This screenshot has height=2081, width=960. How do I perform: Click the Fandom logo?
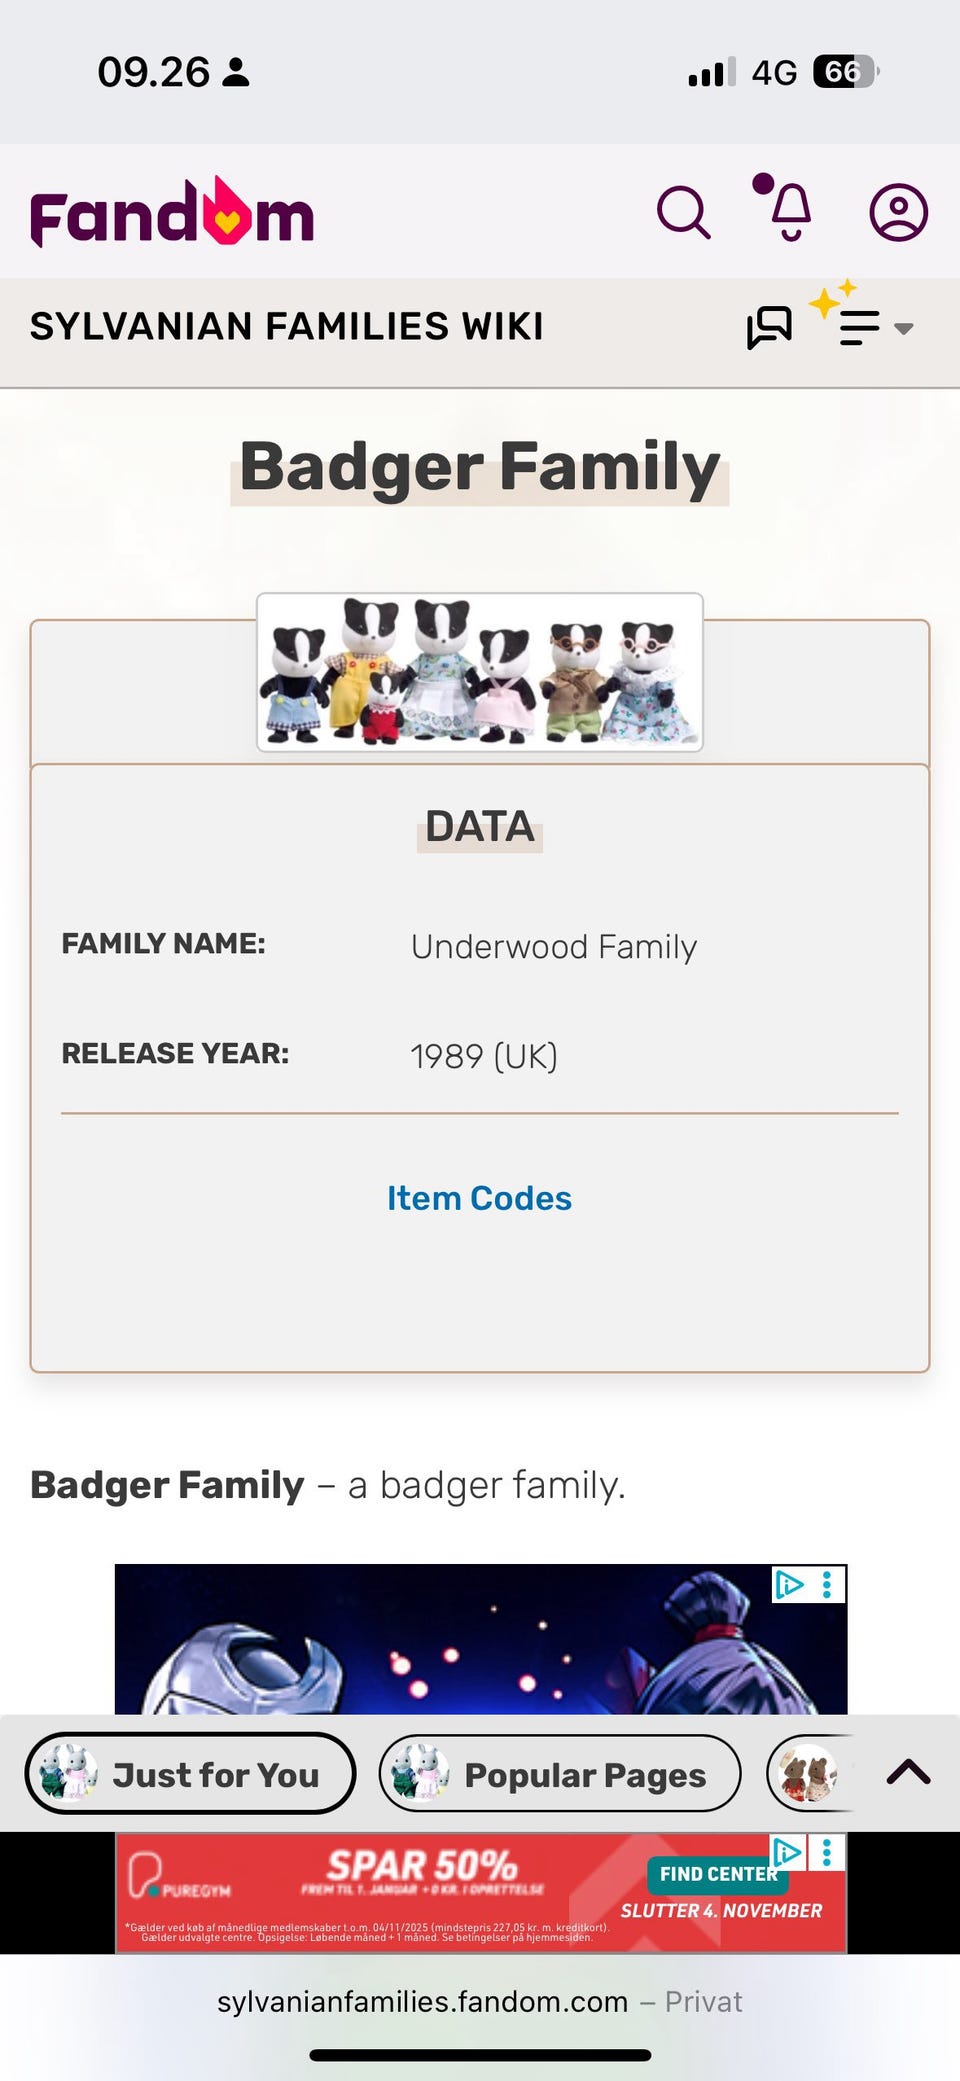pos(172,214)
